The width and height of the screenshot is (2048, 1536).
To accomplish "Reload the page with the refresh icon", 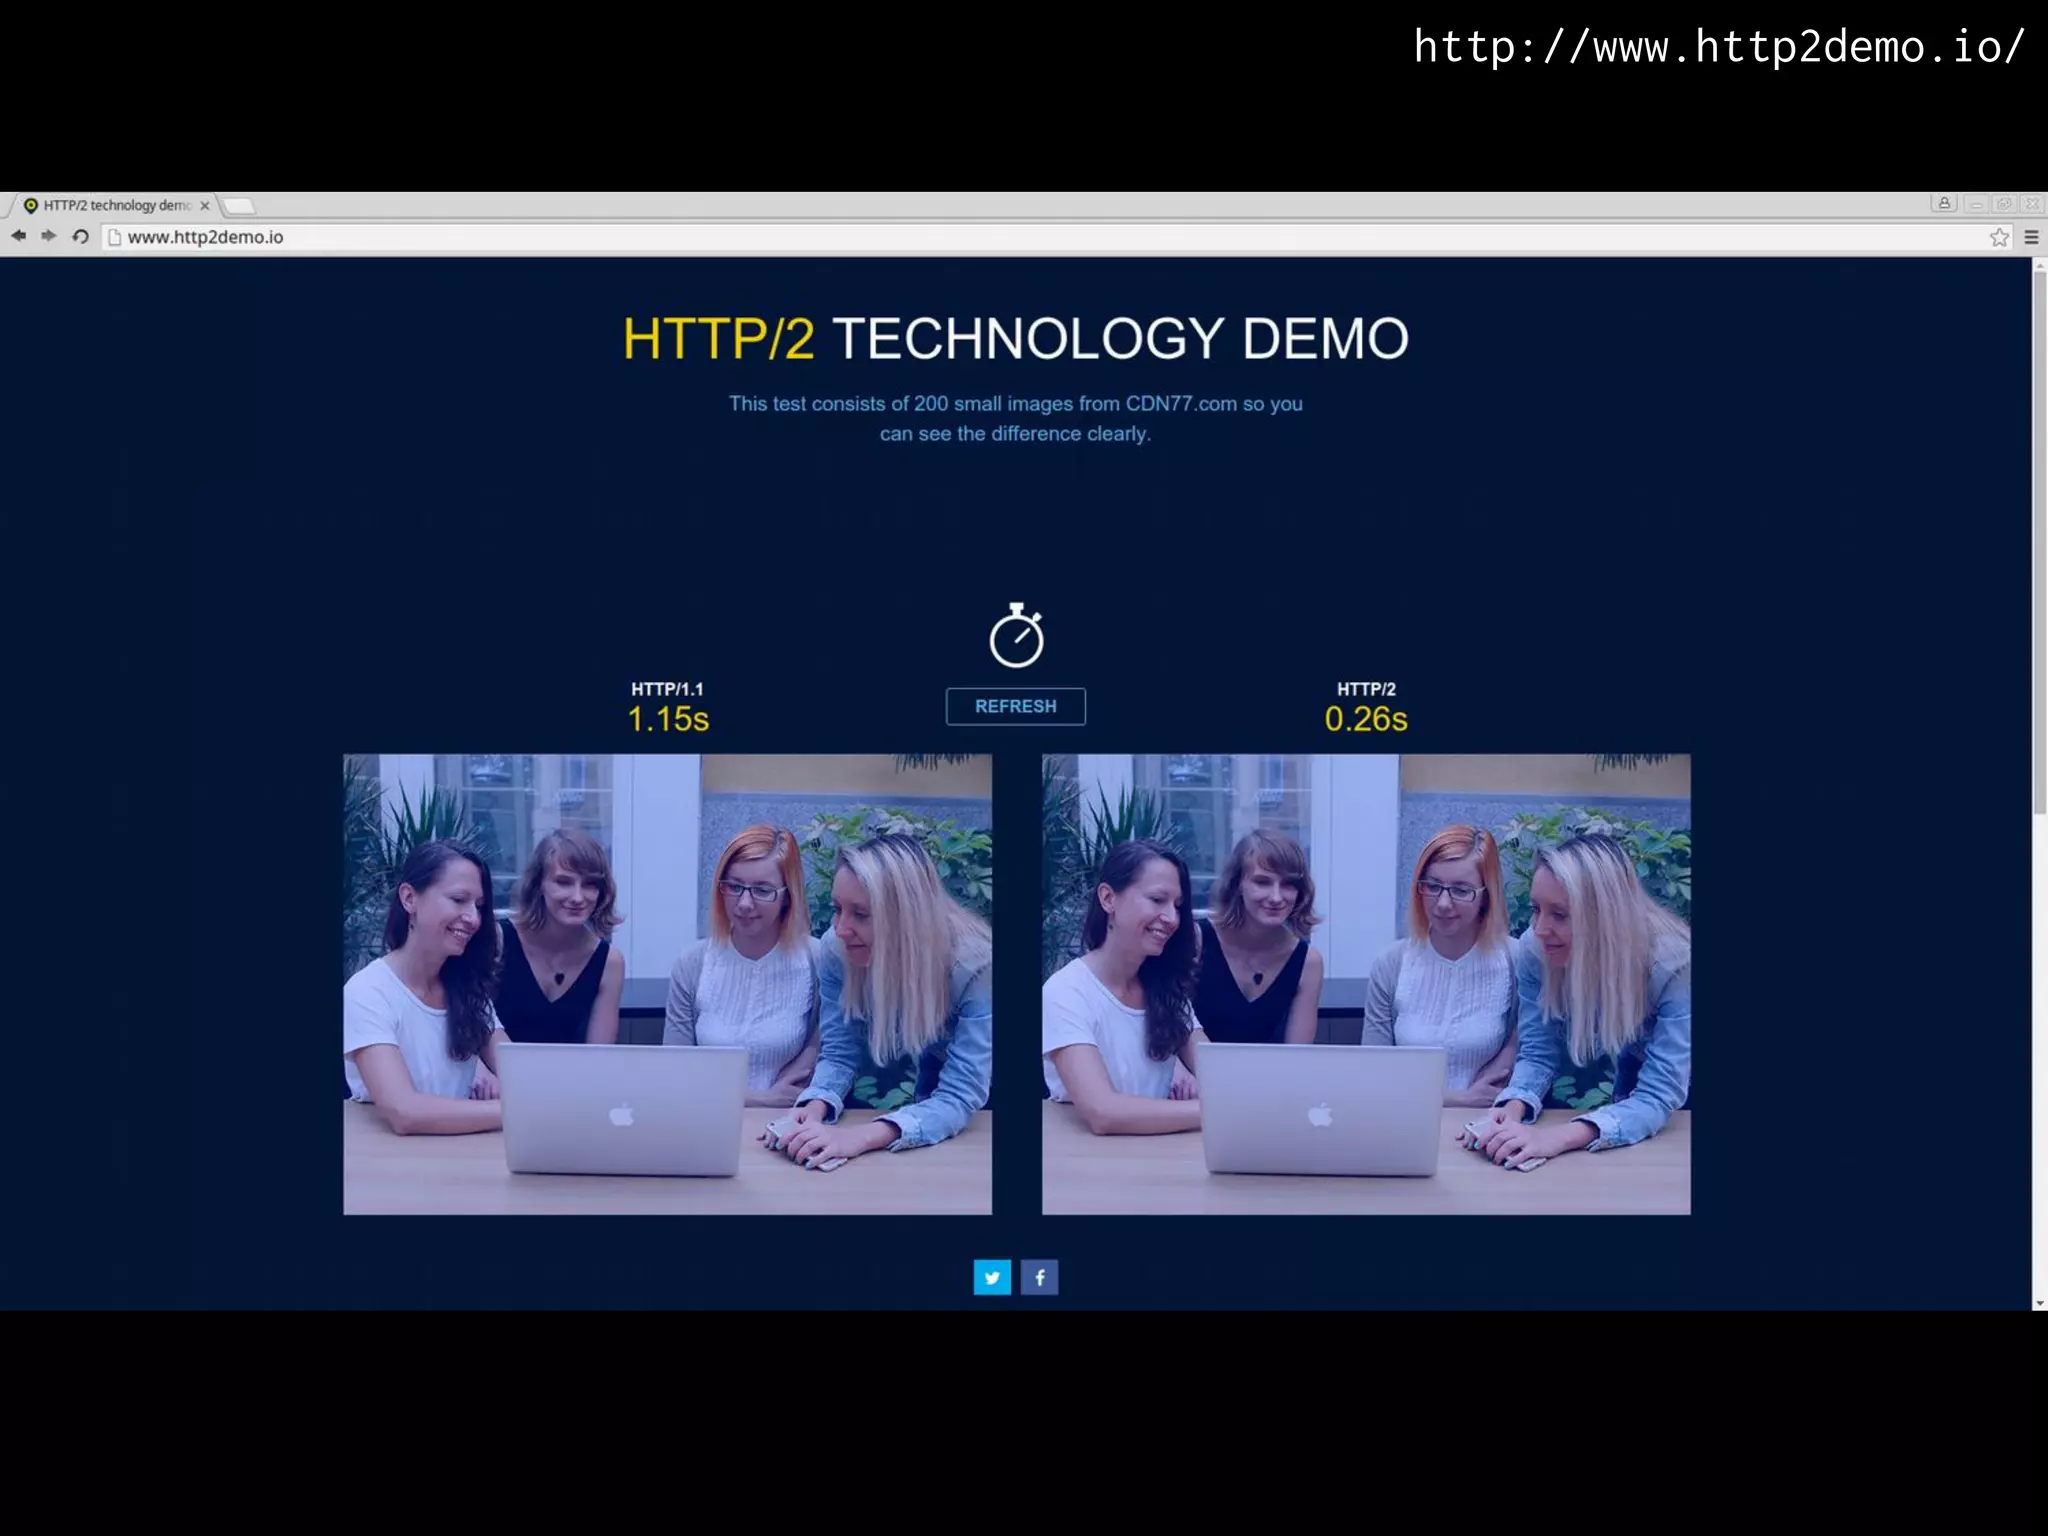I will coord(81,237).
